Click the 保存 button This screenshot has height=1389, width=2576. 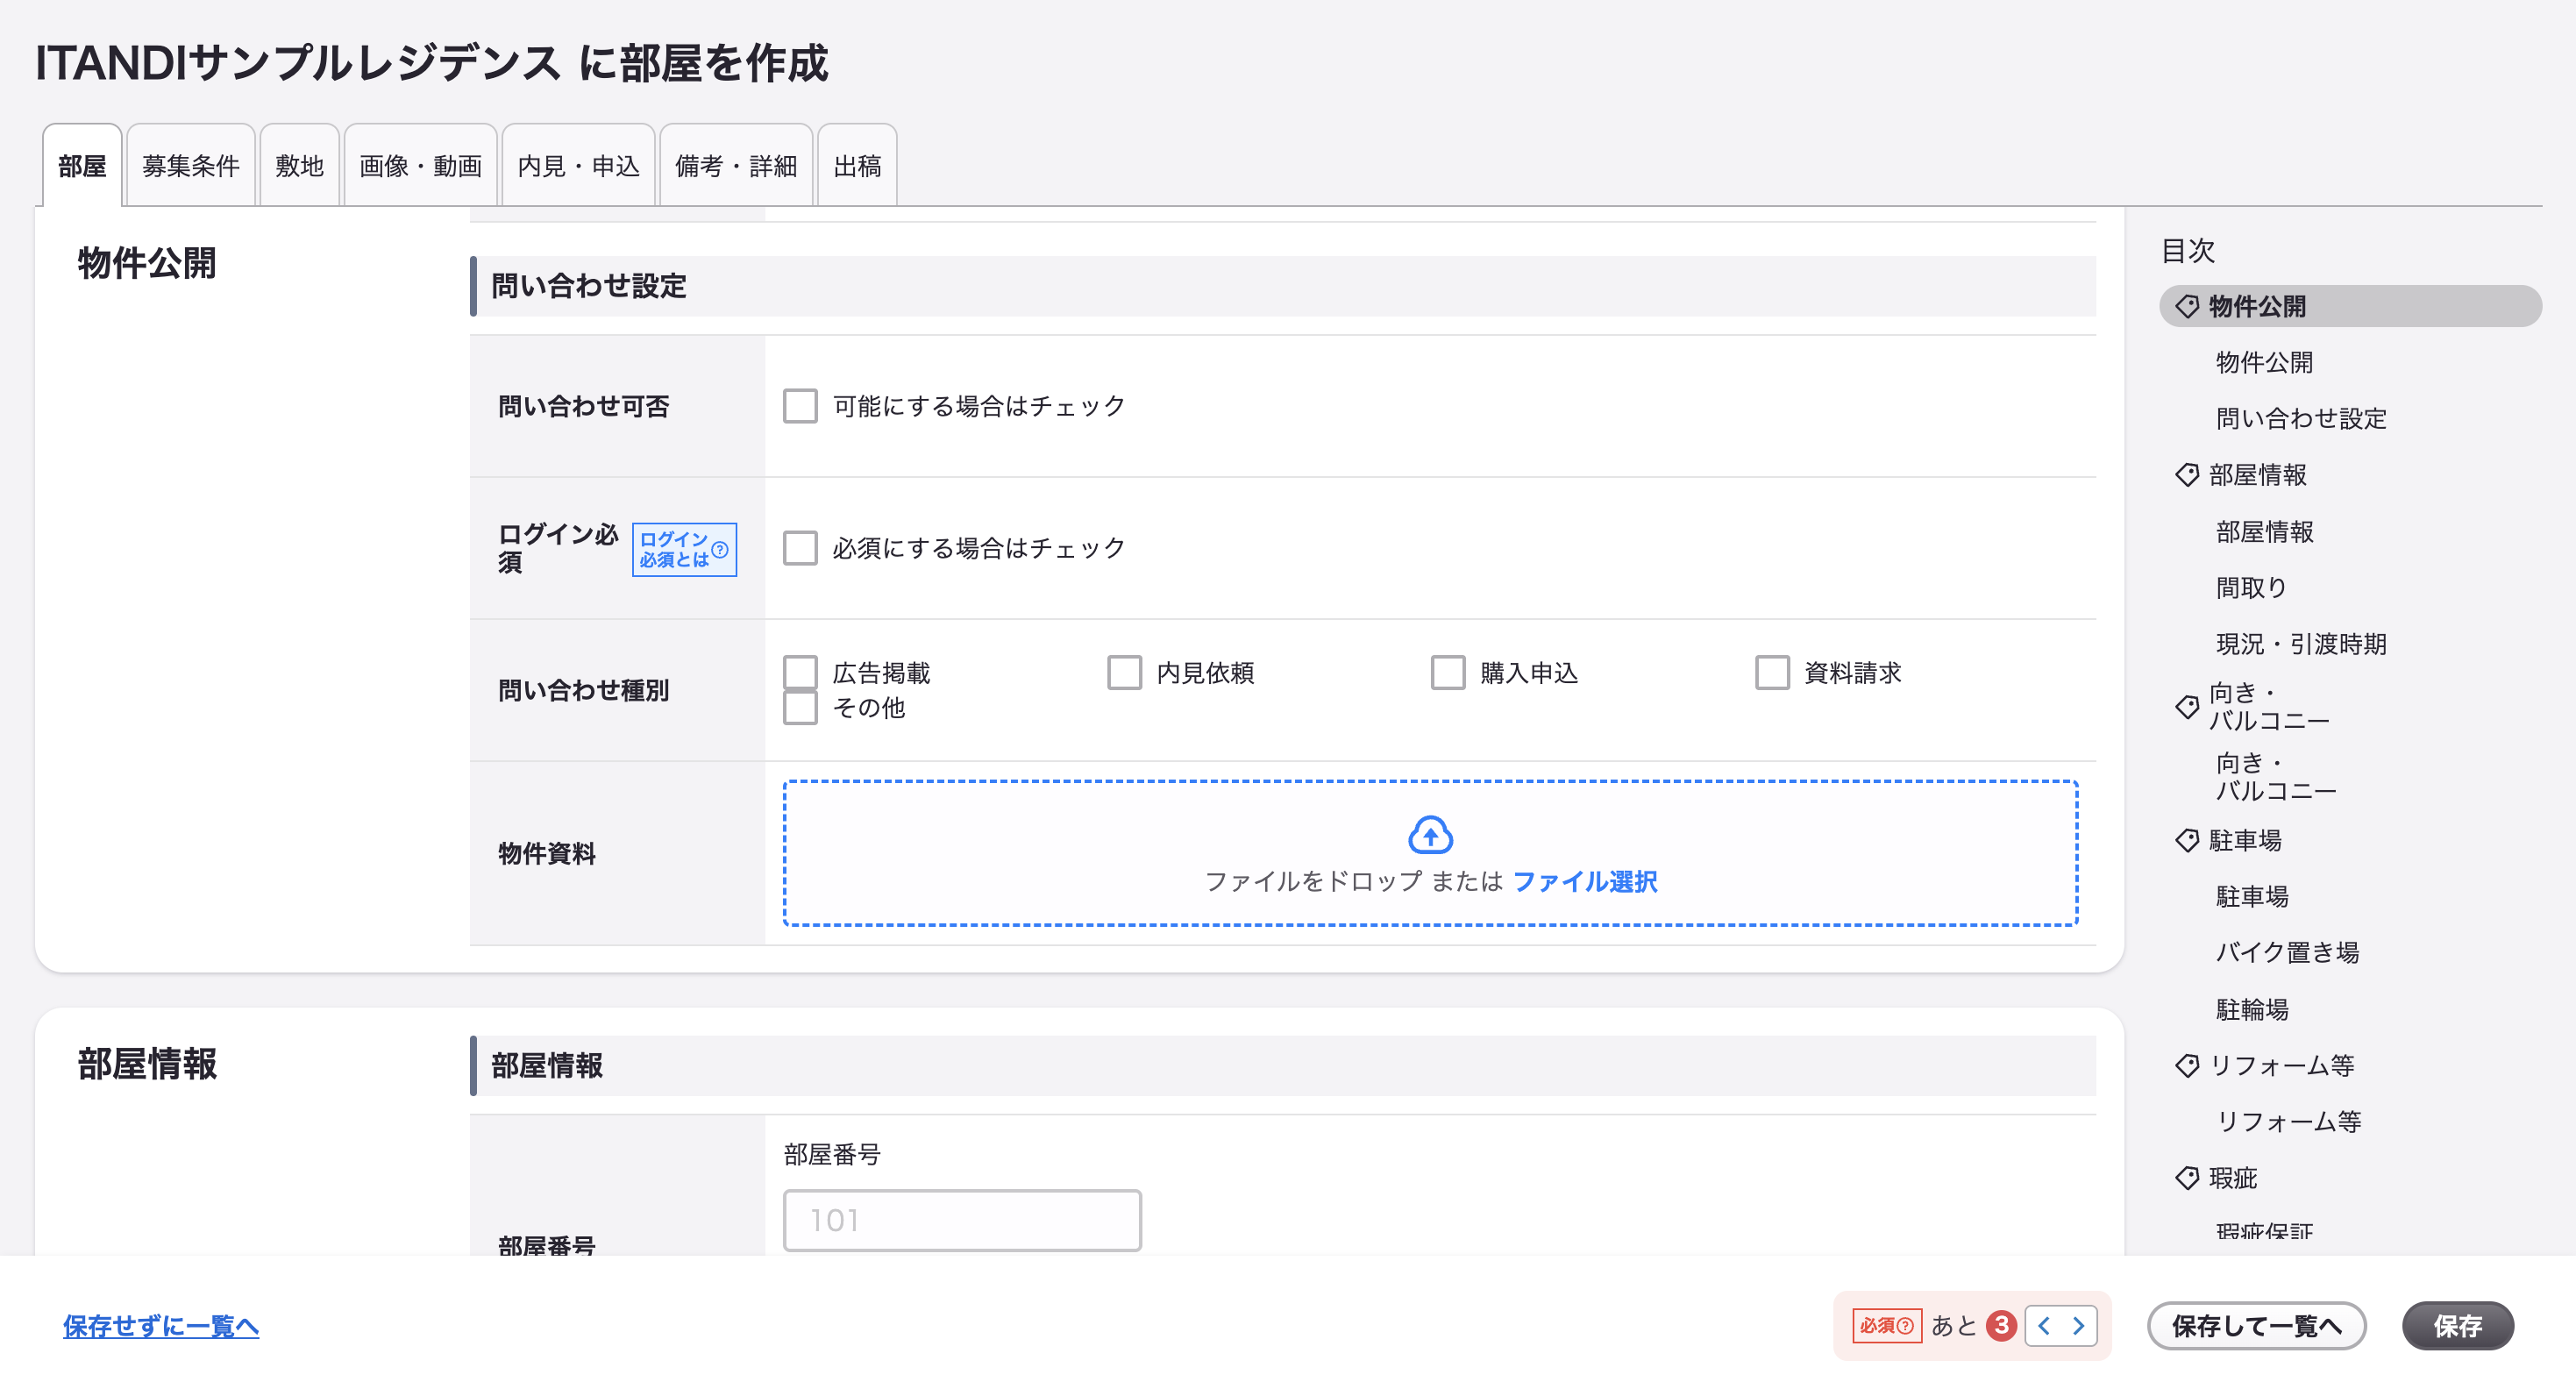2458,1326
